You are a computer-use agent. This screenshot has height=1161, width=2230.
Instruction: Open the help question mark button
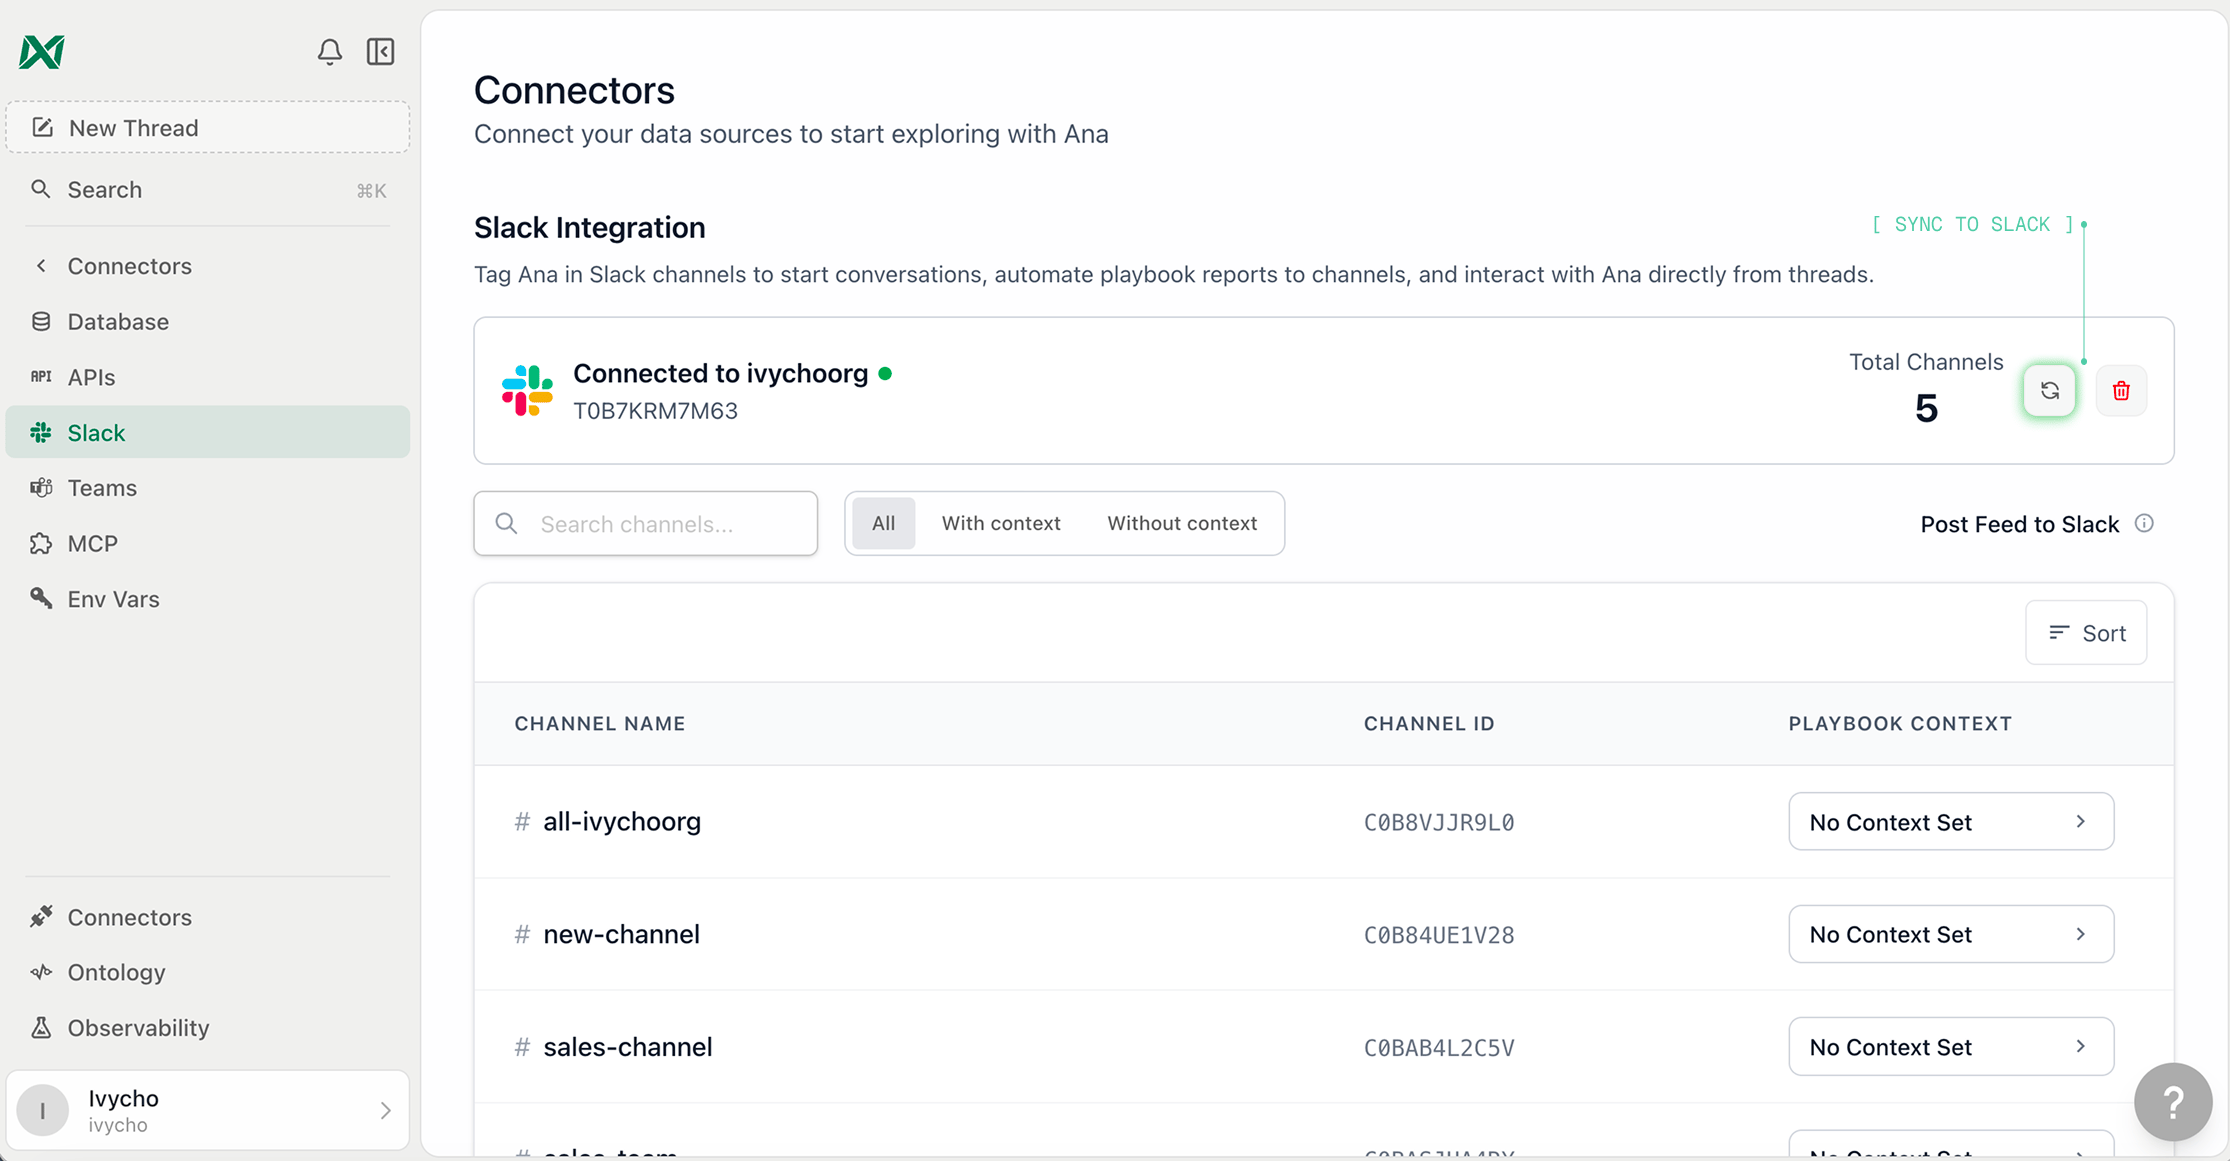point(2172,1102)
